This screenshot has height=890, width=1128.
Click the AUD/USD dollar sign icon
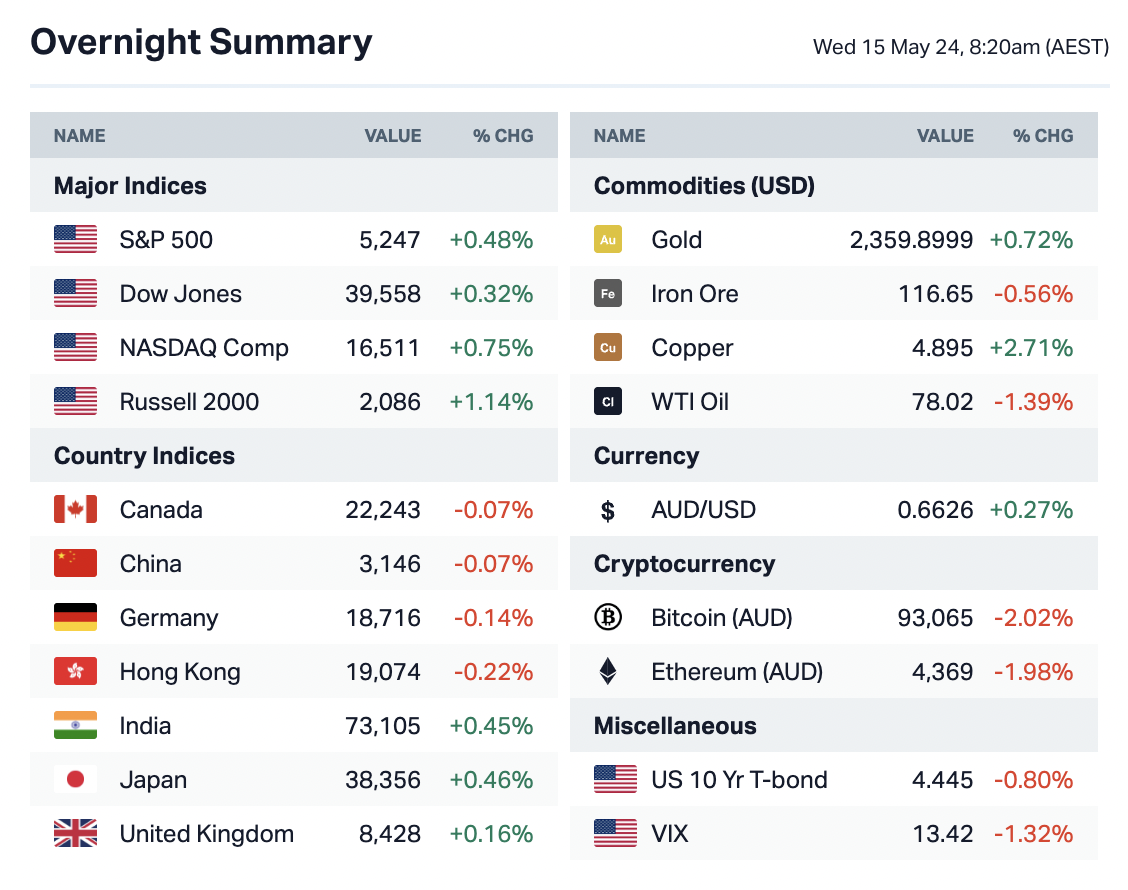(607, 511)
